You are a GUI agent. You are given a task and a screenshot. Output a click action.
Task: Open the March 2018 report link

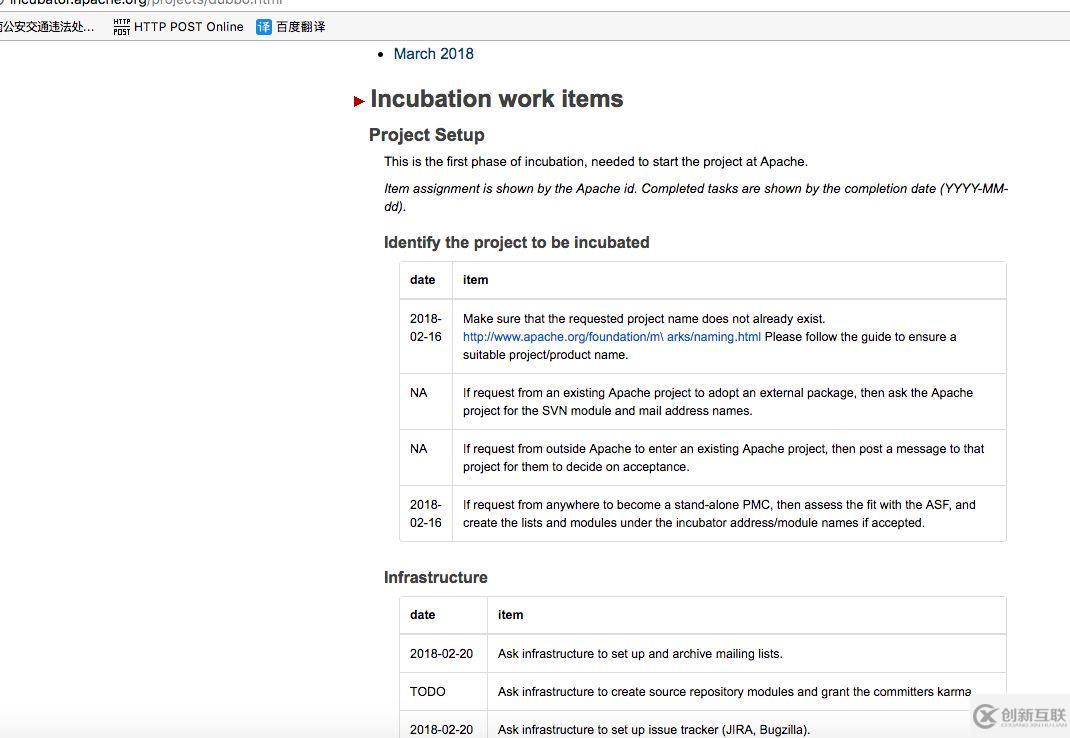pyautogui.click(x=433, y=54)
